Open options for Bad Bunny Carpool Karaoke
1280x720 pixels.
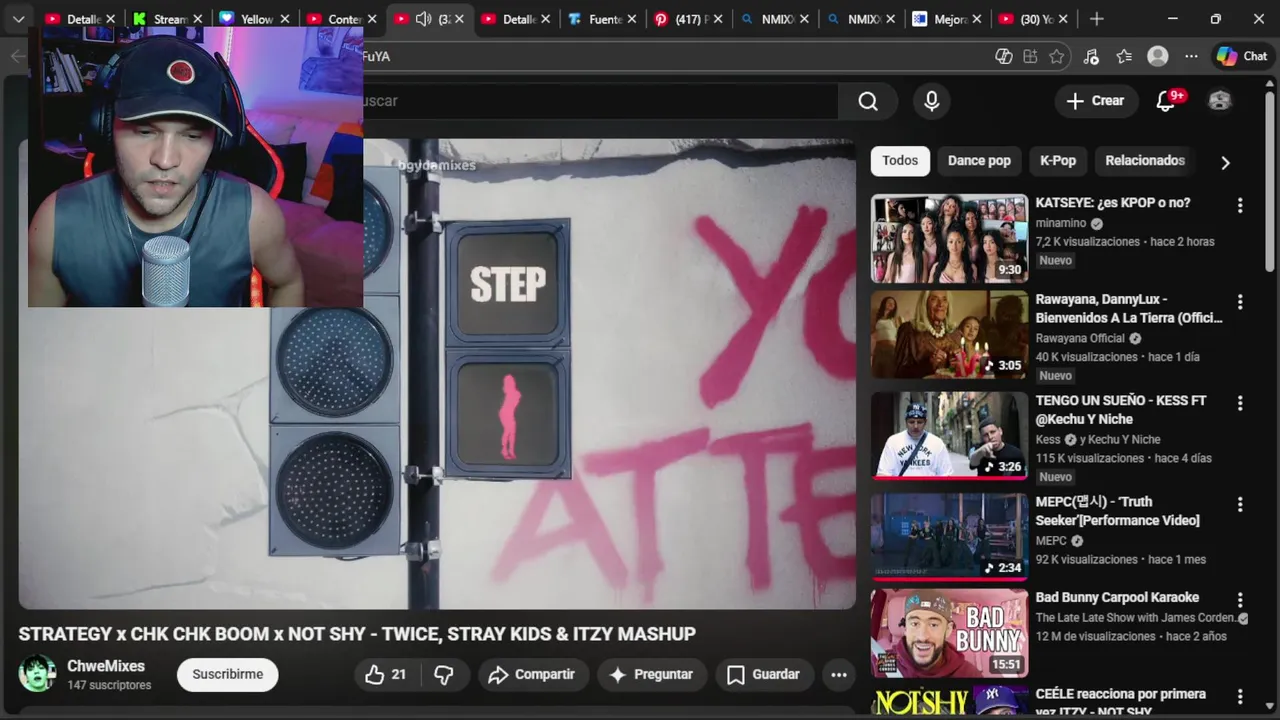(1240, 600)
